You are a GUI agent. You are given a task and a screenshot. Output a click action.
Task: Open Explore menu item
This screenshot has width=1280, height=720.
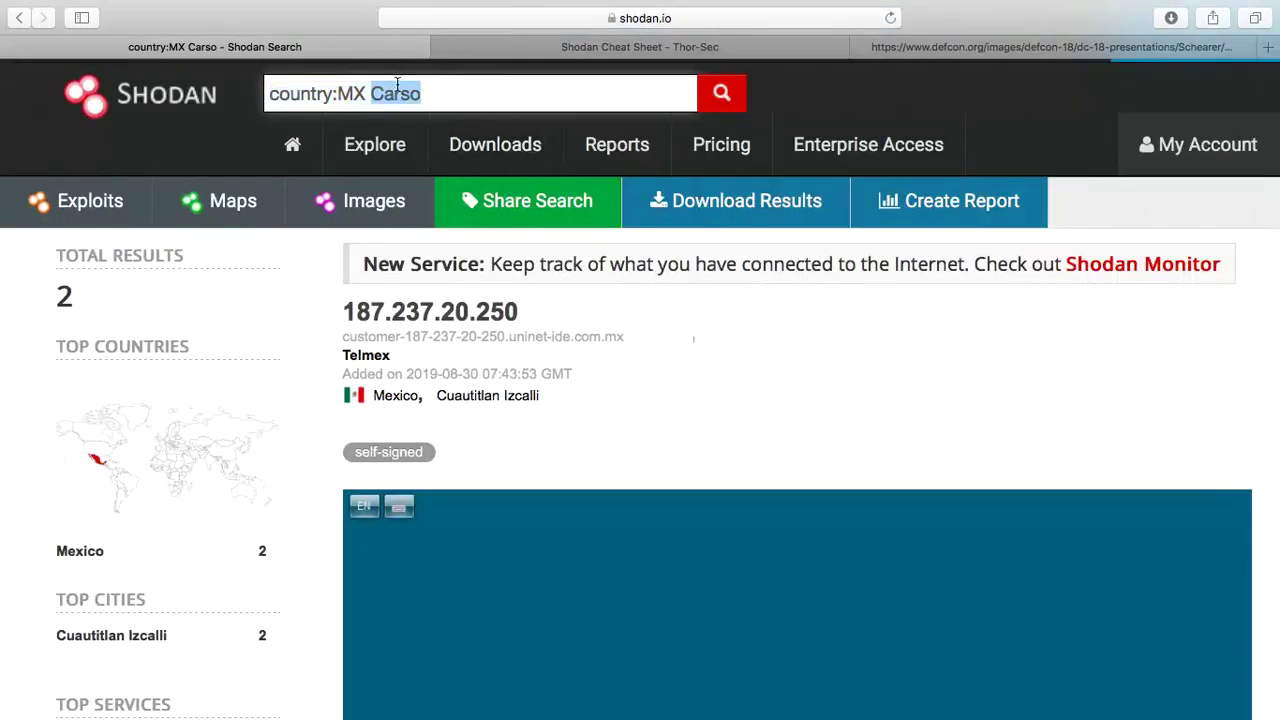point(375,144)
